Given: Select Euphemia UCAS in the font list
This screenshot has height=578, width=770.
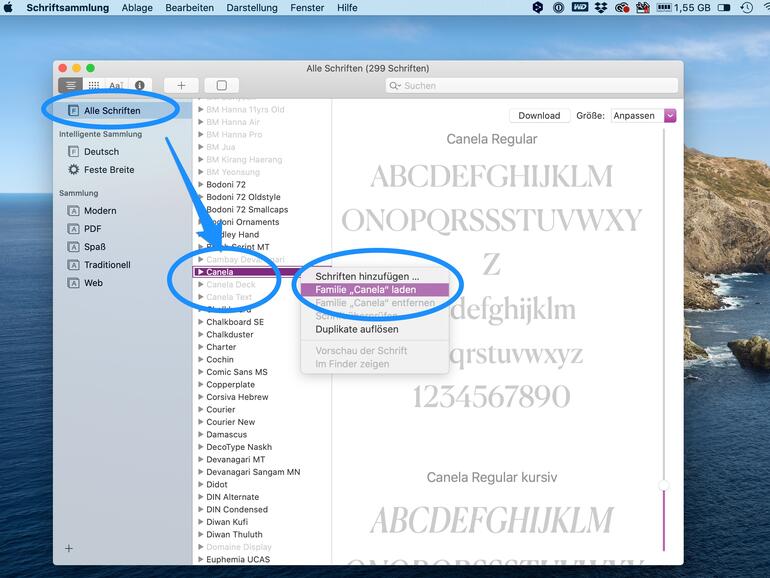Looking at the screenshot, I should point(238,559).
